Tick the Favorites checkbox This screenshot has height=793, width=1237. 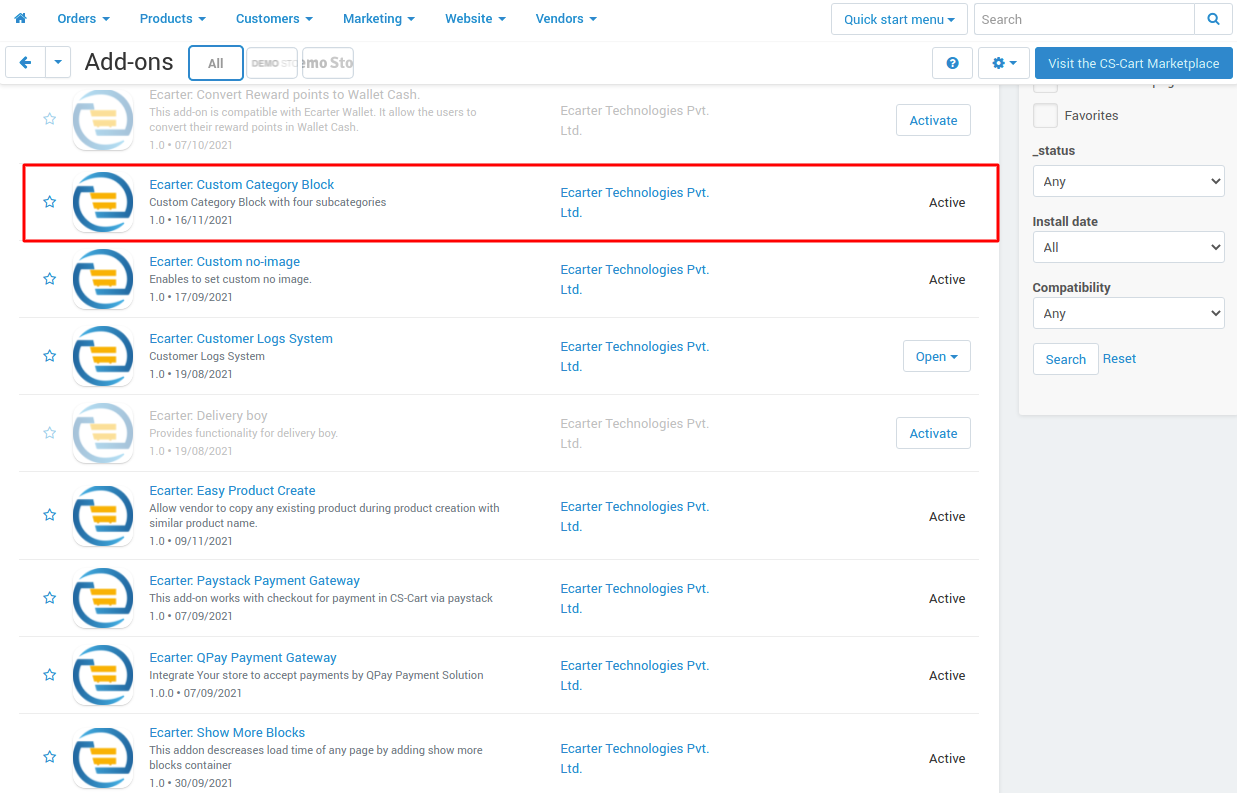[1045, 115]
